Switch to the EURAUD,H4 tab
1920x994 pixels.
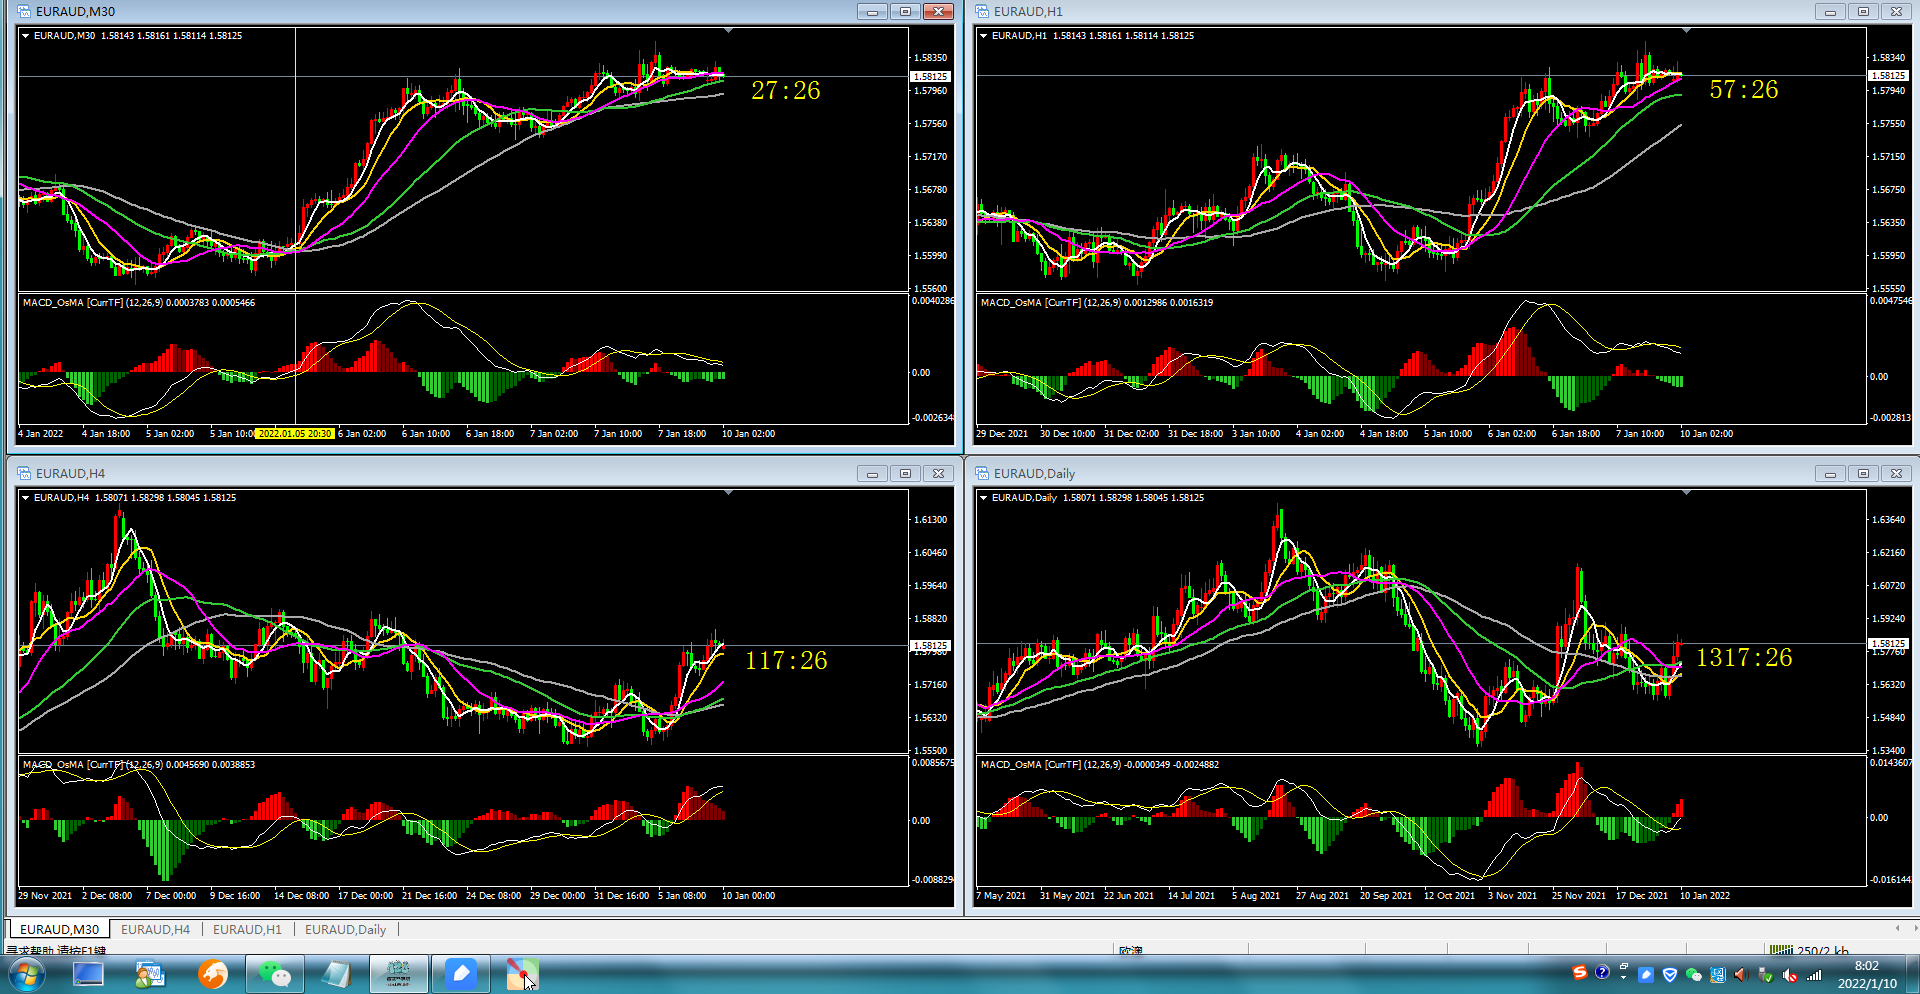click(155, 929)
